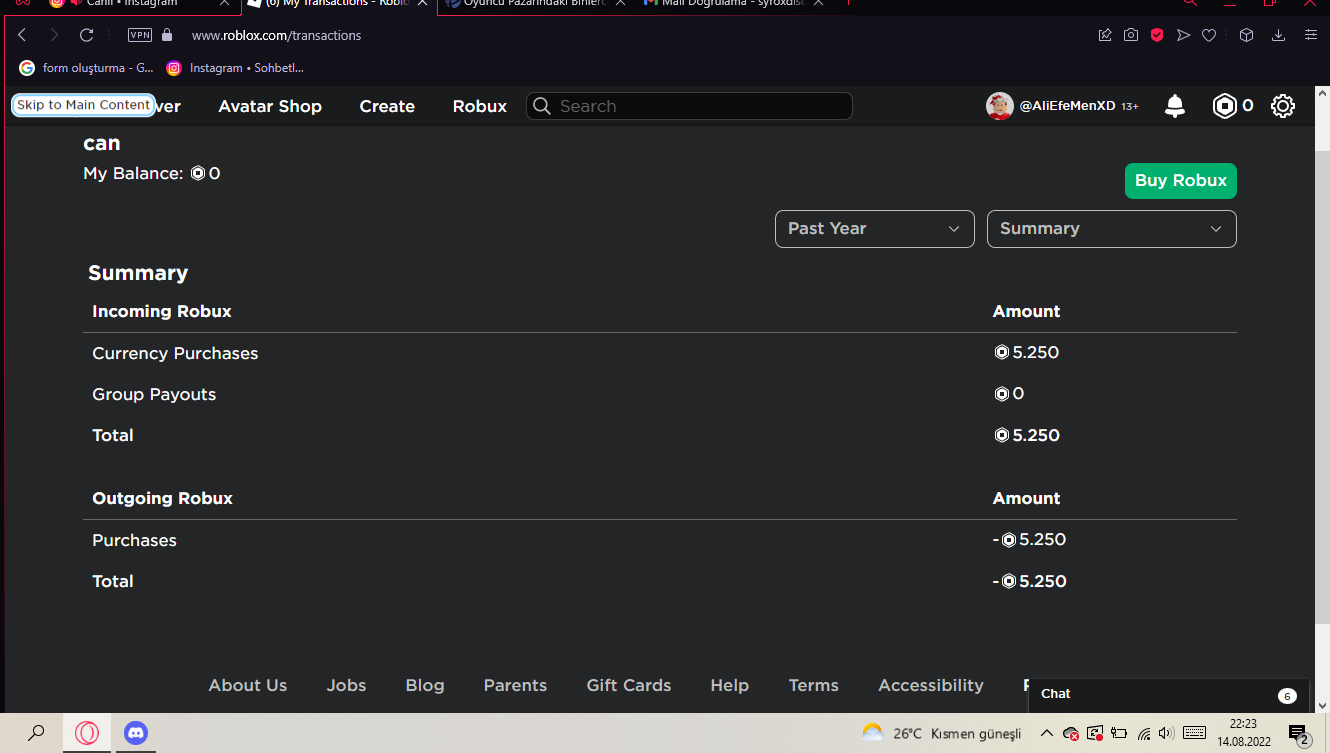
Task: Open the Instagram Sohbetler bookmark
Action: click(x=236, y=68)
